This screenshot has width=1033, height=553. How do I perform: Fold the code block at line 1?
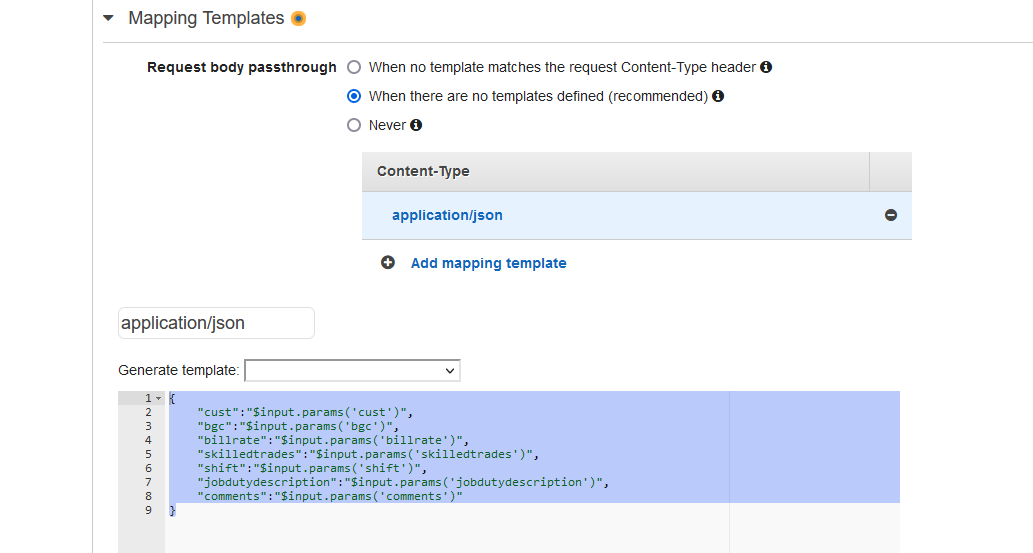pos(158,399)
